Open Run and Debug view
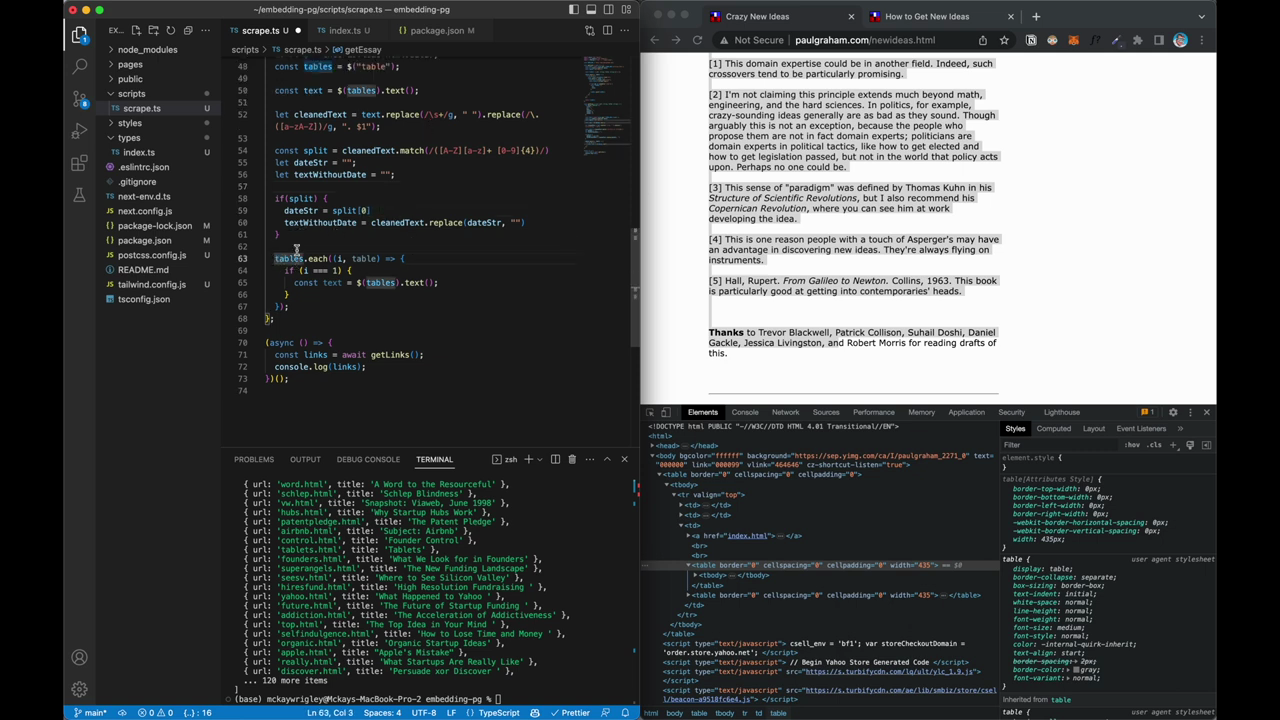 79,131
